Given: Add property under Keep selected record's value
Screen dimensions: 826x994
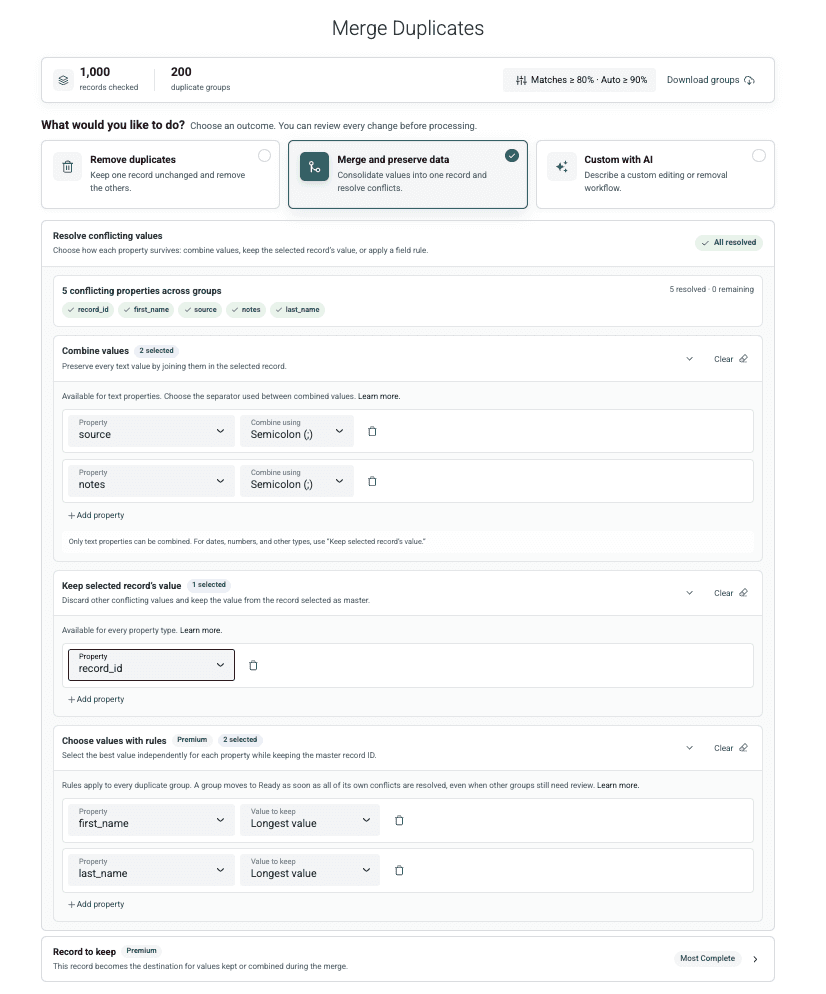Looking at the screenshot, I should 96,699.
